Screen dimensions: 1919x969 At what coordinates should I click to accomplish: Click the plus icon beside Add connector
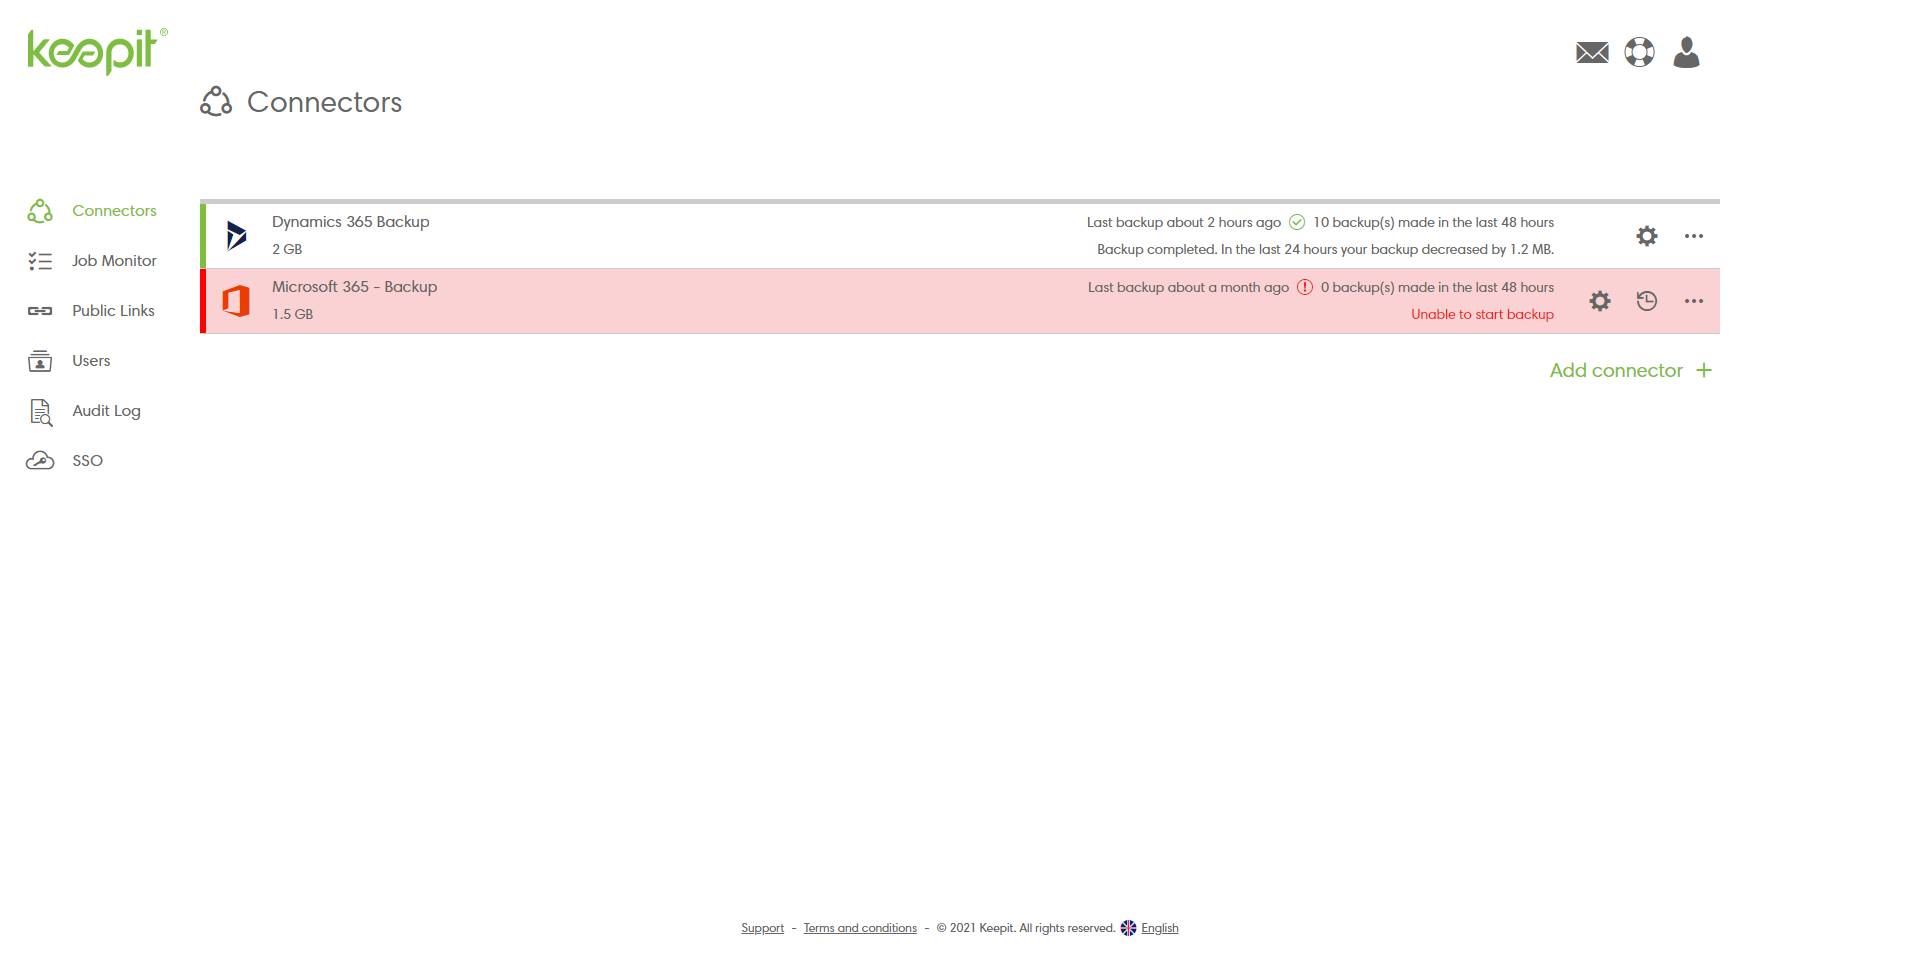click(1704, 370)
